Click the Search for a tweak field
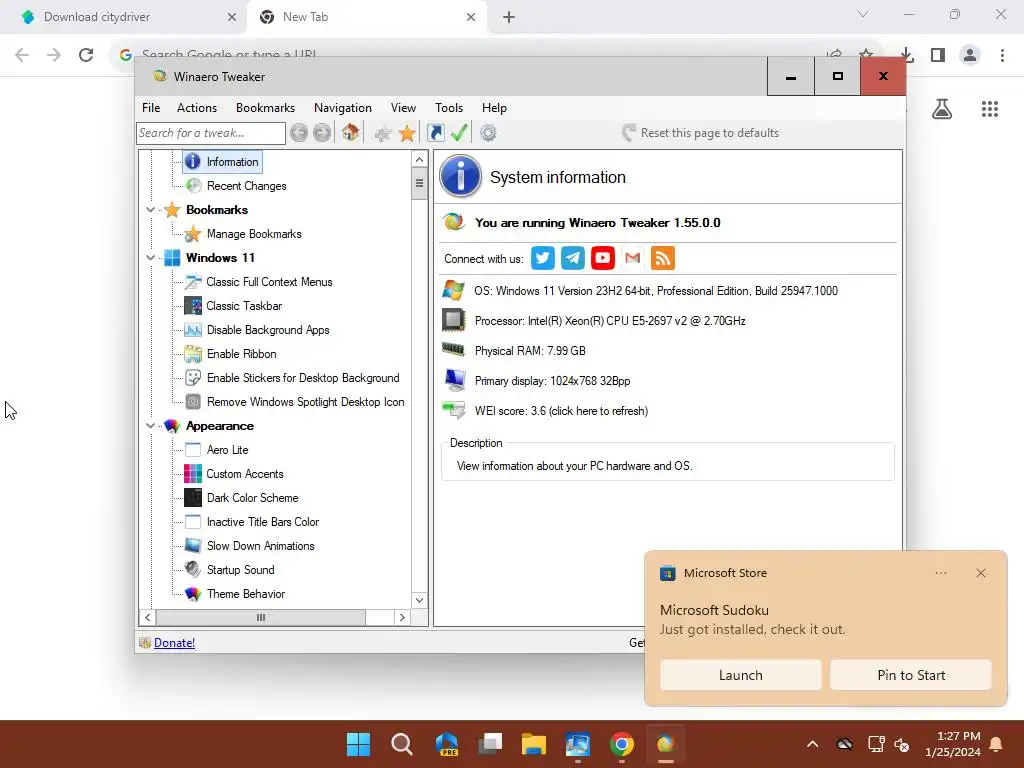This screenshot has width=1024, height=768. tap(211, 133)
